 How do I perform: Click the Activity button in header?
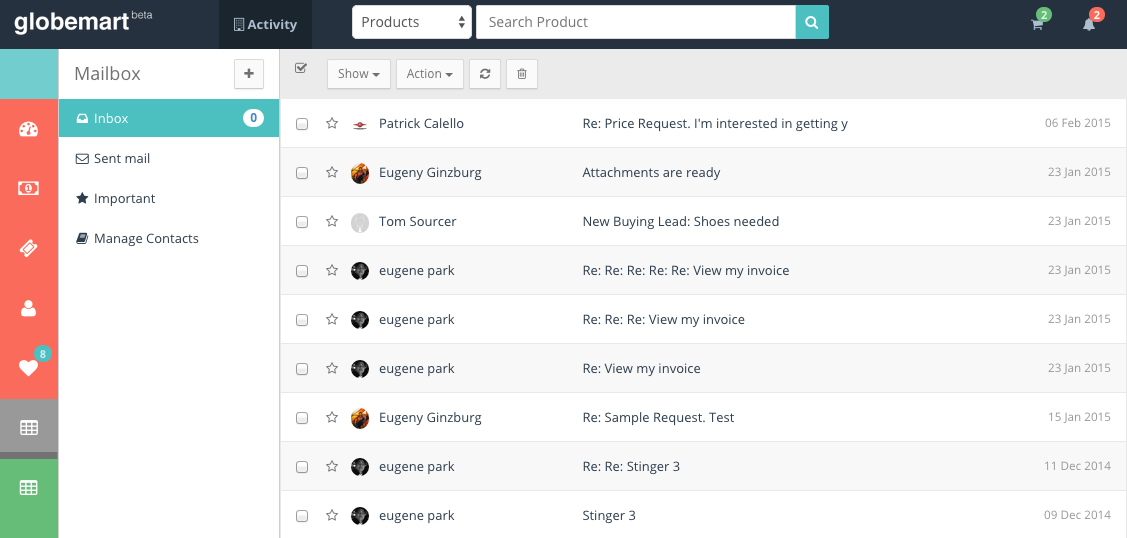pyautogui.click(x=265, y=24)
